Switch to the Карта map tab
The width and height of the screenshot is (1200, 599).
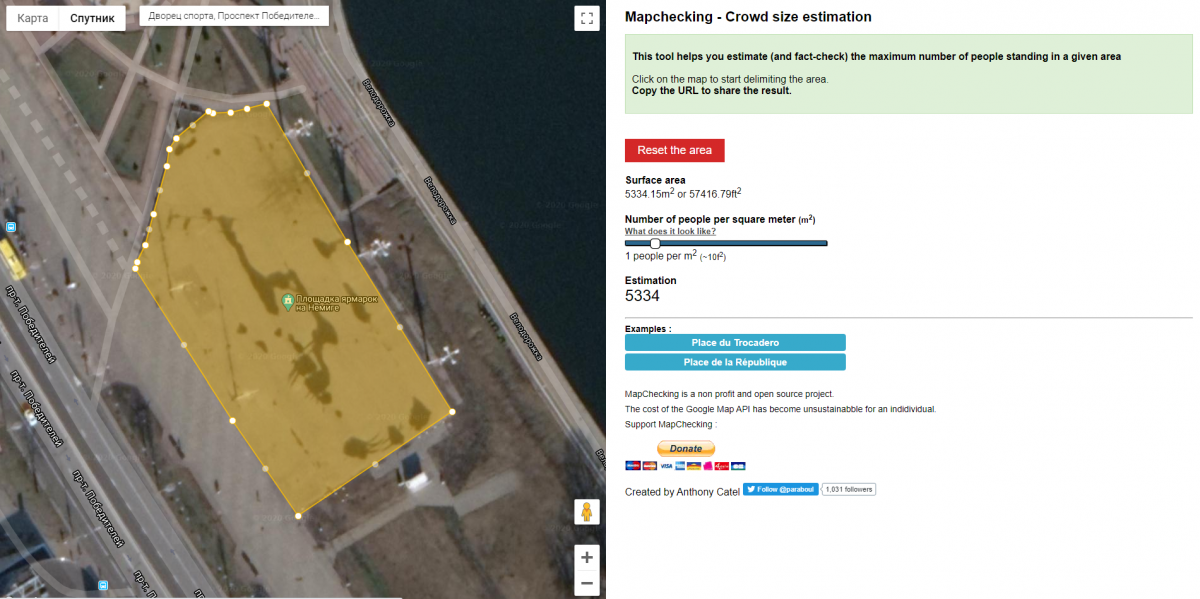coord(33,18)
